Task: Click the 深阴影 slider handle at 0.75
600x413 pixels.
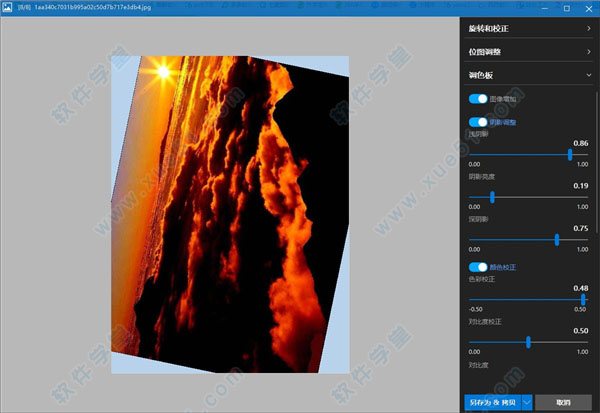Action: pyautogui.click(x=557, y=239)
